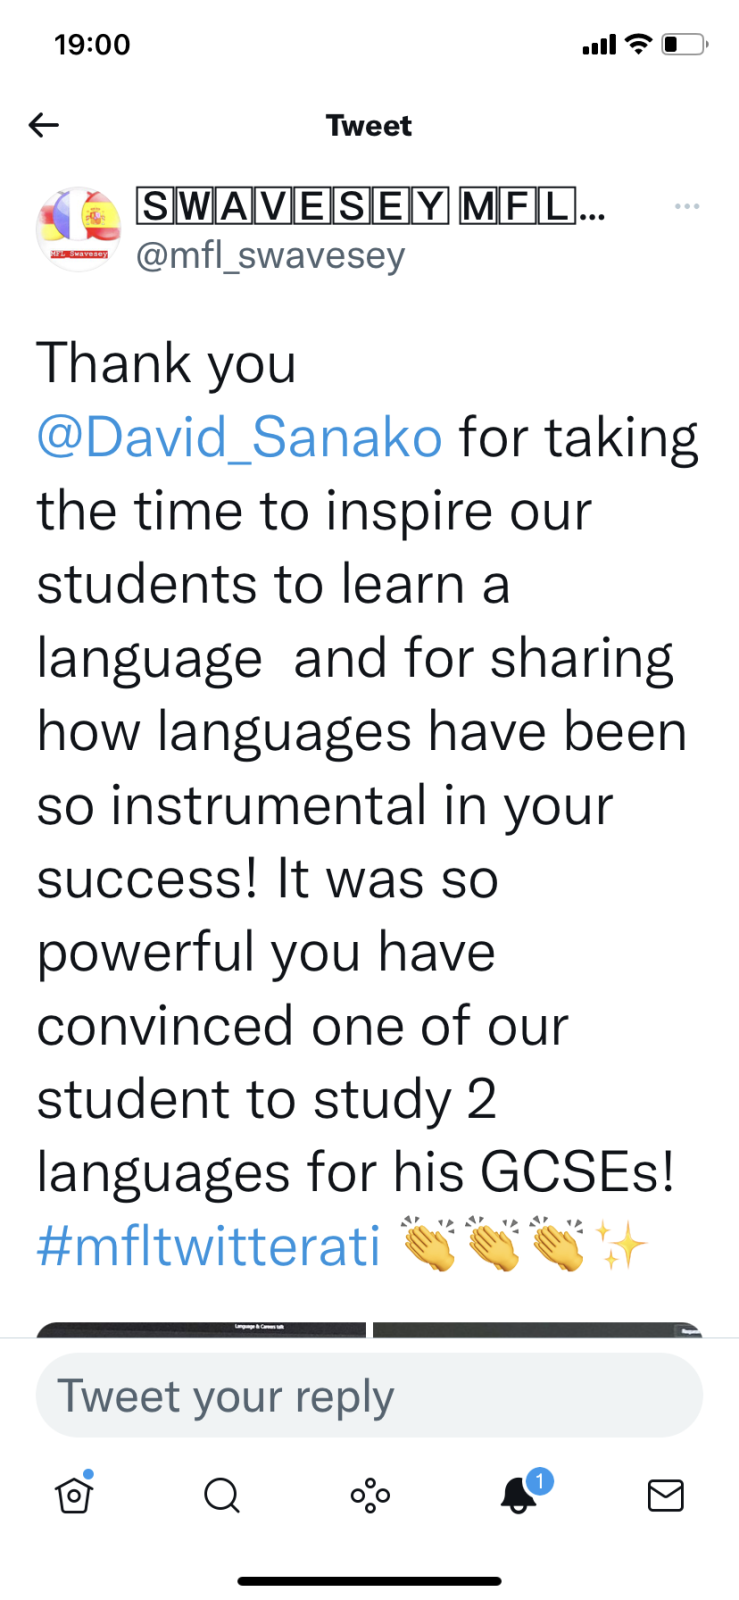Tap the battery status icon
The width and height of the screenshot is (739, 1600).
point(685,44)
